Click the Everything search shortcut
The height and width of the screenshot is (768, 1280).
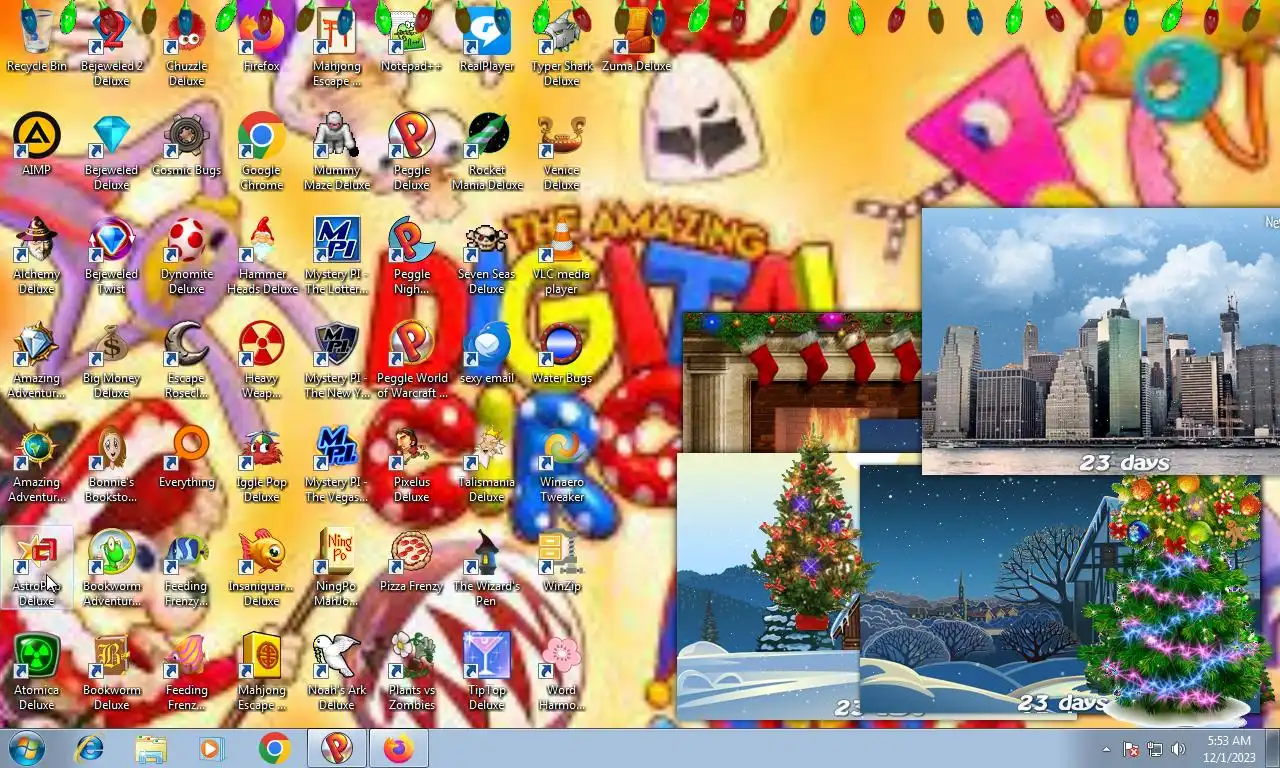tap(186, 456)
